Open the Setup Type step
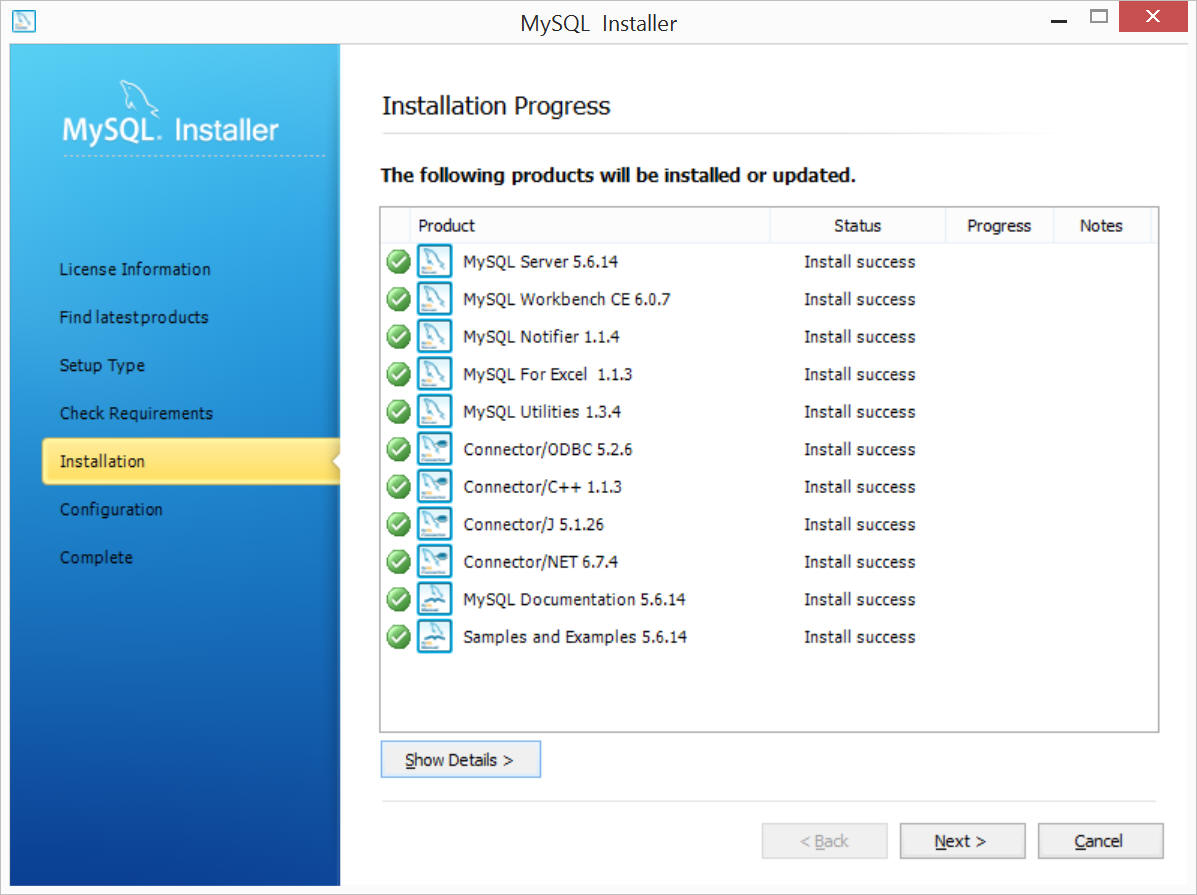The width and height of the screenshot is (1197, 895). (x=102, y=366)
